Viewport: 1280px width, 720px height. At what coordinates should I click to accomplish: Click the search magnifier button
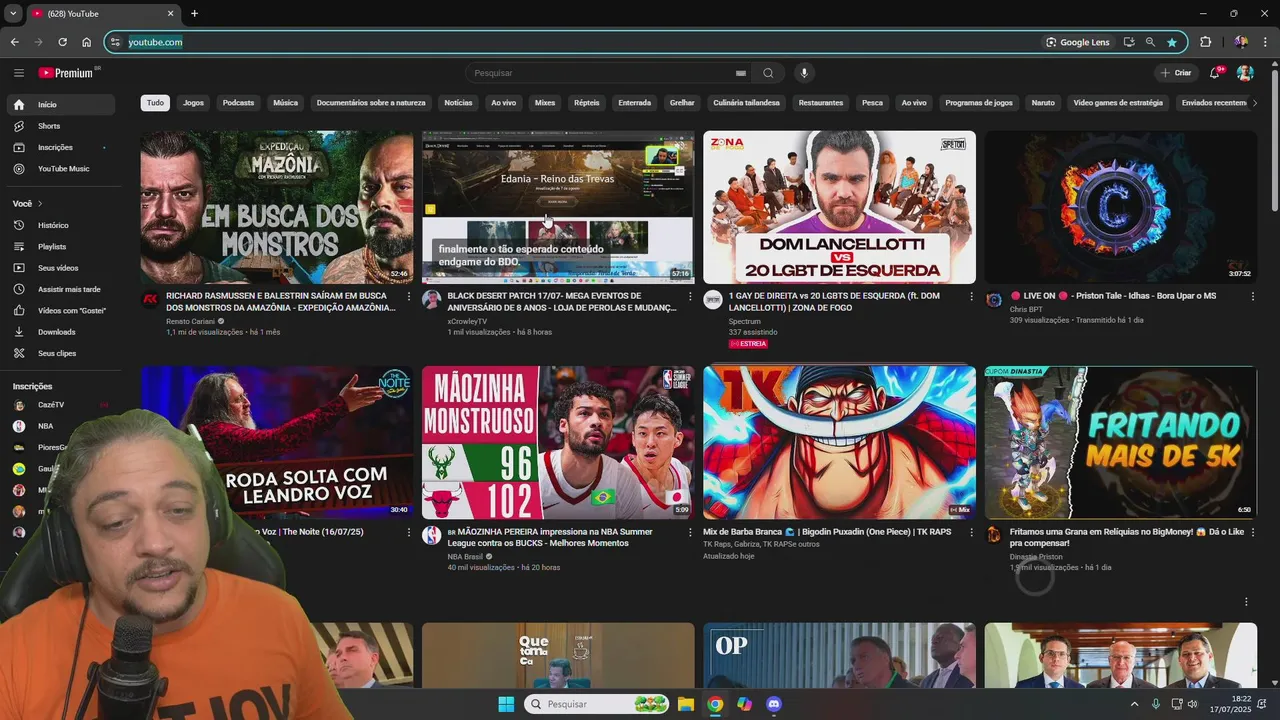768,73
